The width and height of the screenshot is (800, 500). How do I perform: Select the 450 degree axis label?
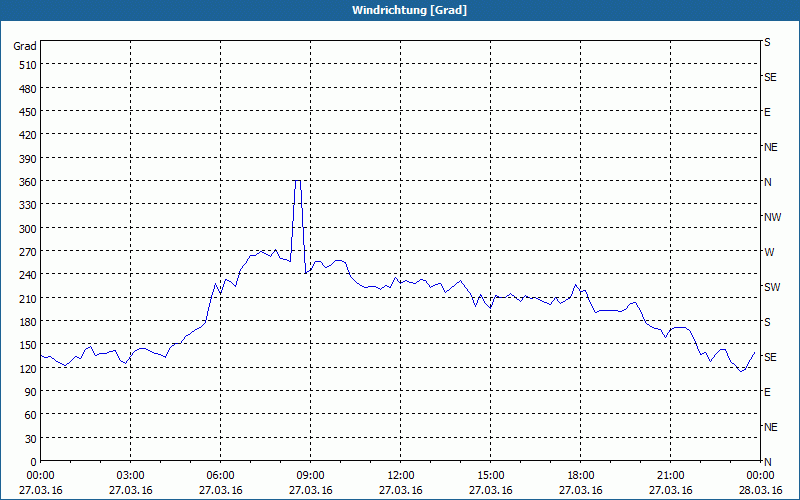29,112
